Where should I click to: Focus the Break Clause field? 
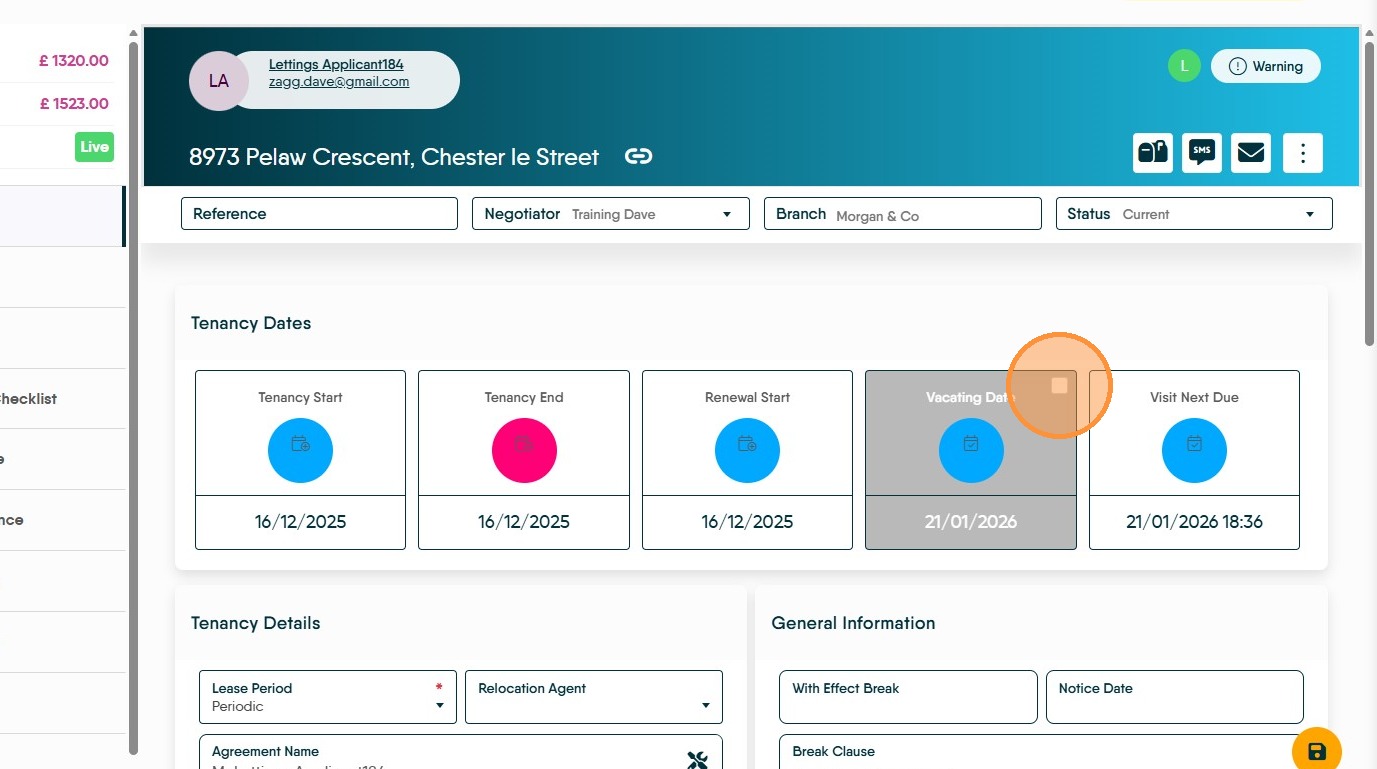click(x=1042, y=752)
